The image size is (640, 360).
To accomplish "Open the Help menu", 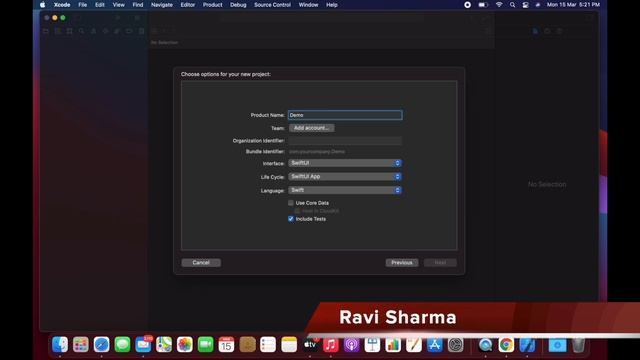I will (331, 5).
